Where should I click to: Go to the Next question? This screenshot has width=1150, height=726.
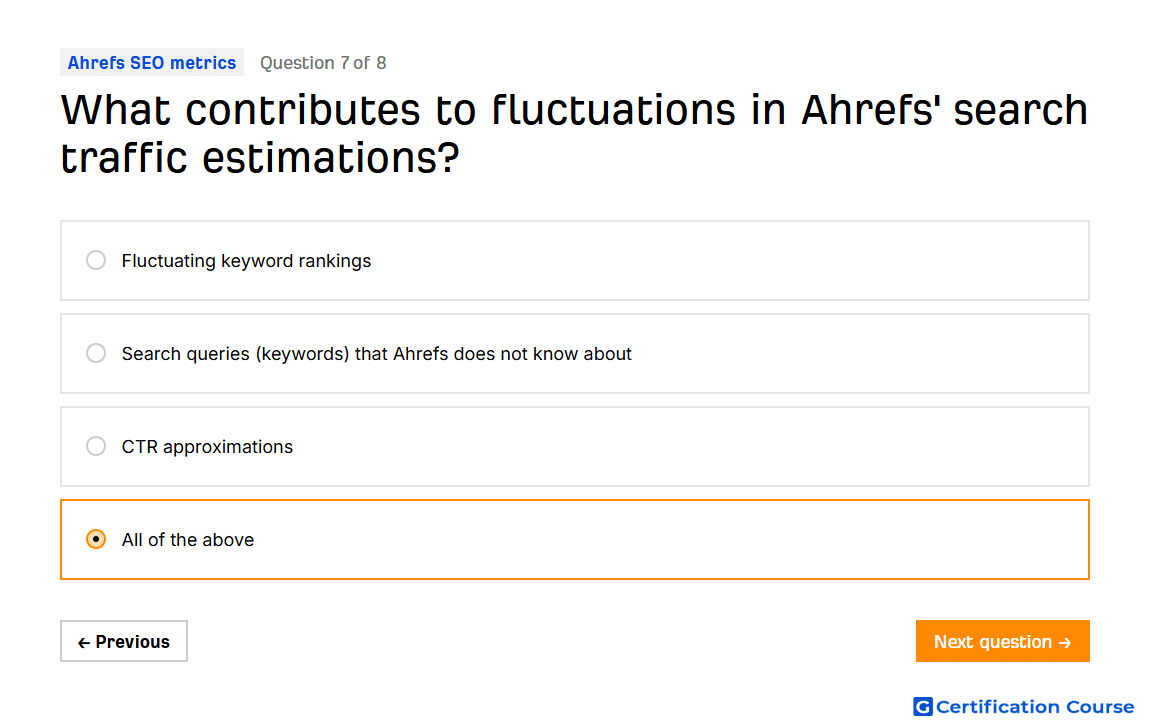click(1002, 641)
